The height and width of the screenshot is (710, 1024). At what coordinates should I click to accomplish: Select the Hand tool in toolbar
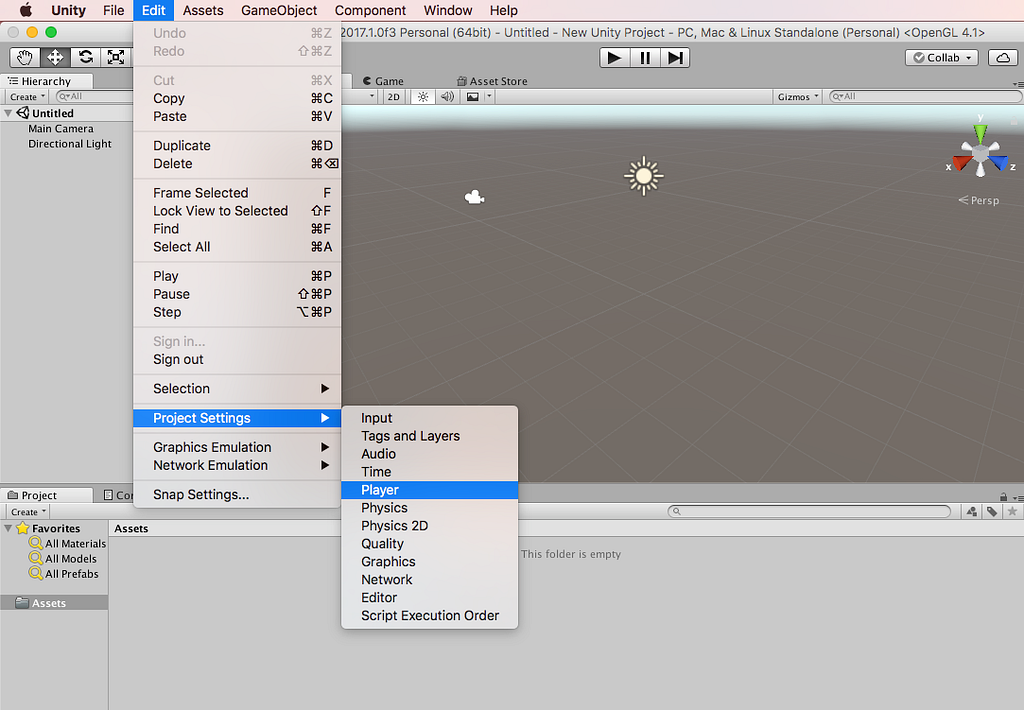pyautogui.click(x=25, y=57)
